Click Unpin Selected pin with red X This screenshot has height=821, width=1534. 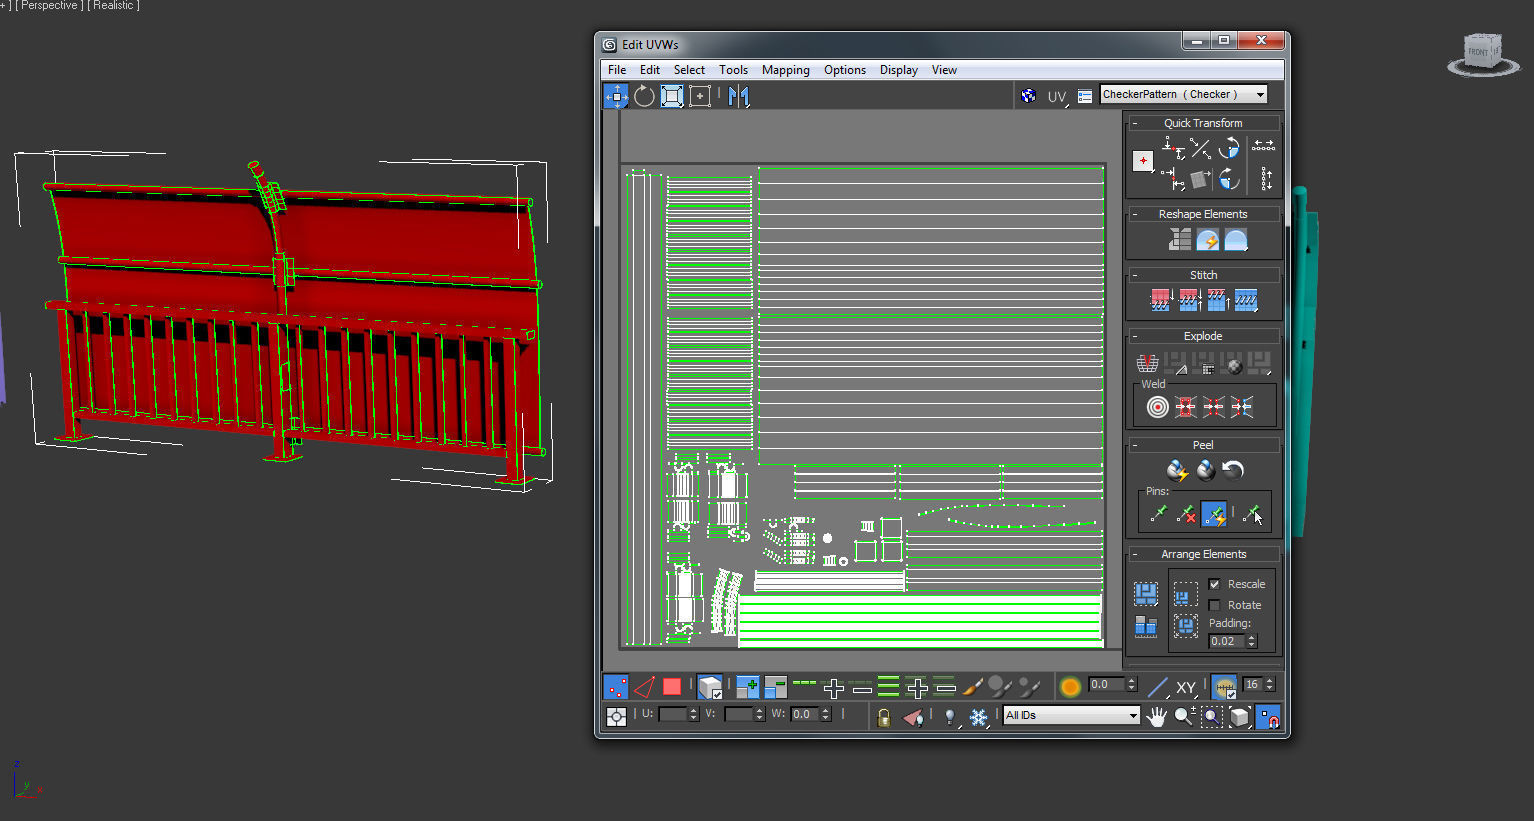(x=1186, y=514)
